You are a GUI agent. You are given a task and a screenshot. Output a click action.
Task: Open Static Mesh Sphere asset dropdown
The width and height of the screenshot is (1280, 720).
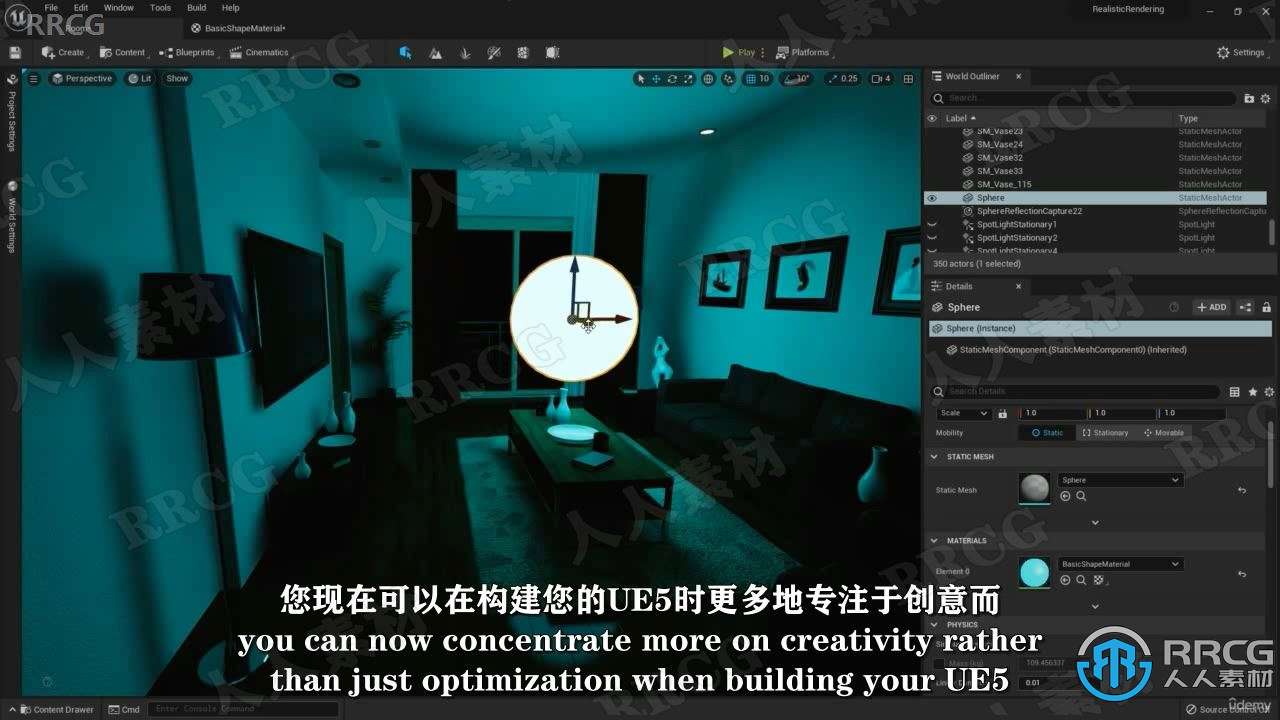(x=1120, y=480)
